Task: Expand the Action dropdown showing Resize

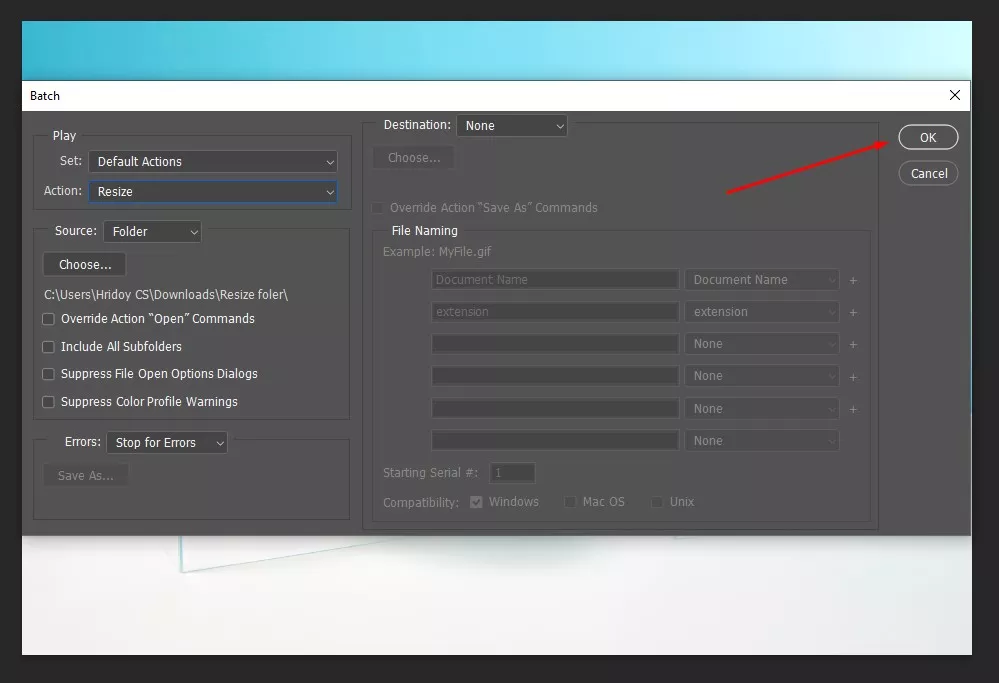Action: pos(213,191)
